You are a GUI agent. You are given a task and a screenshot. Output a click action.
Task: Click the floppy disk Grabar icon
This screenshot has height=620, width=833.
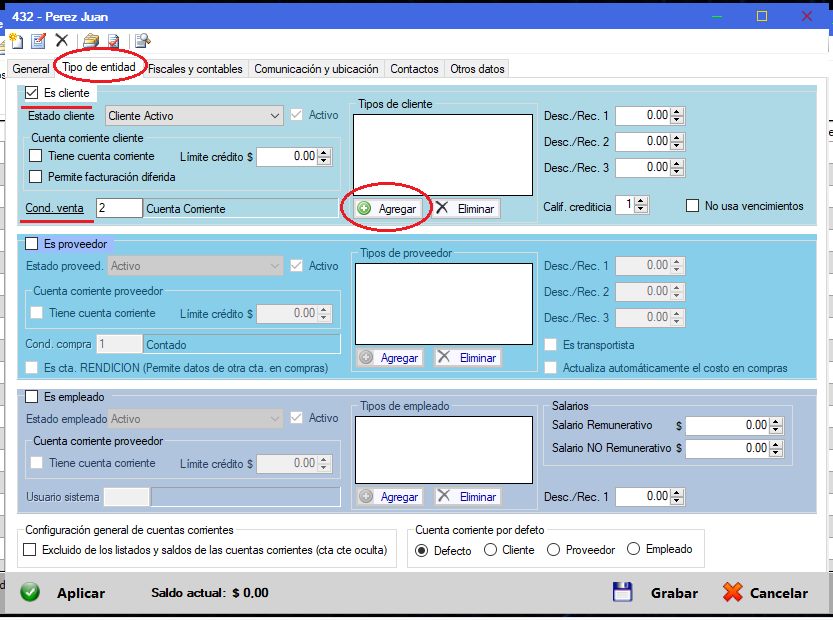[622, 592]
